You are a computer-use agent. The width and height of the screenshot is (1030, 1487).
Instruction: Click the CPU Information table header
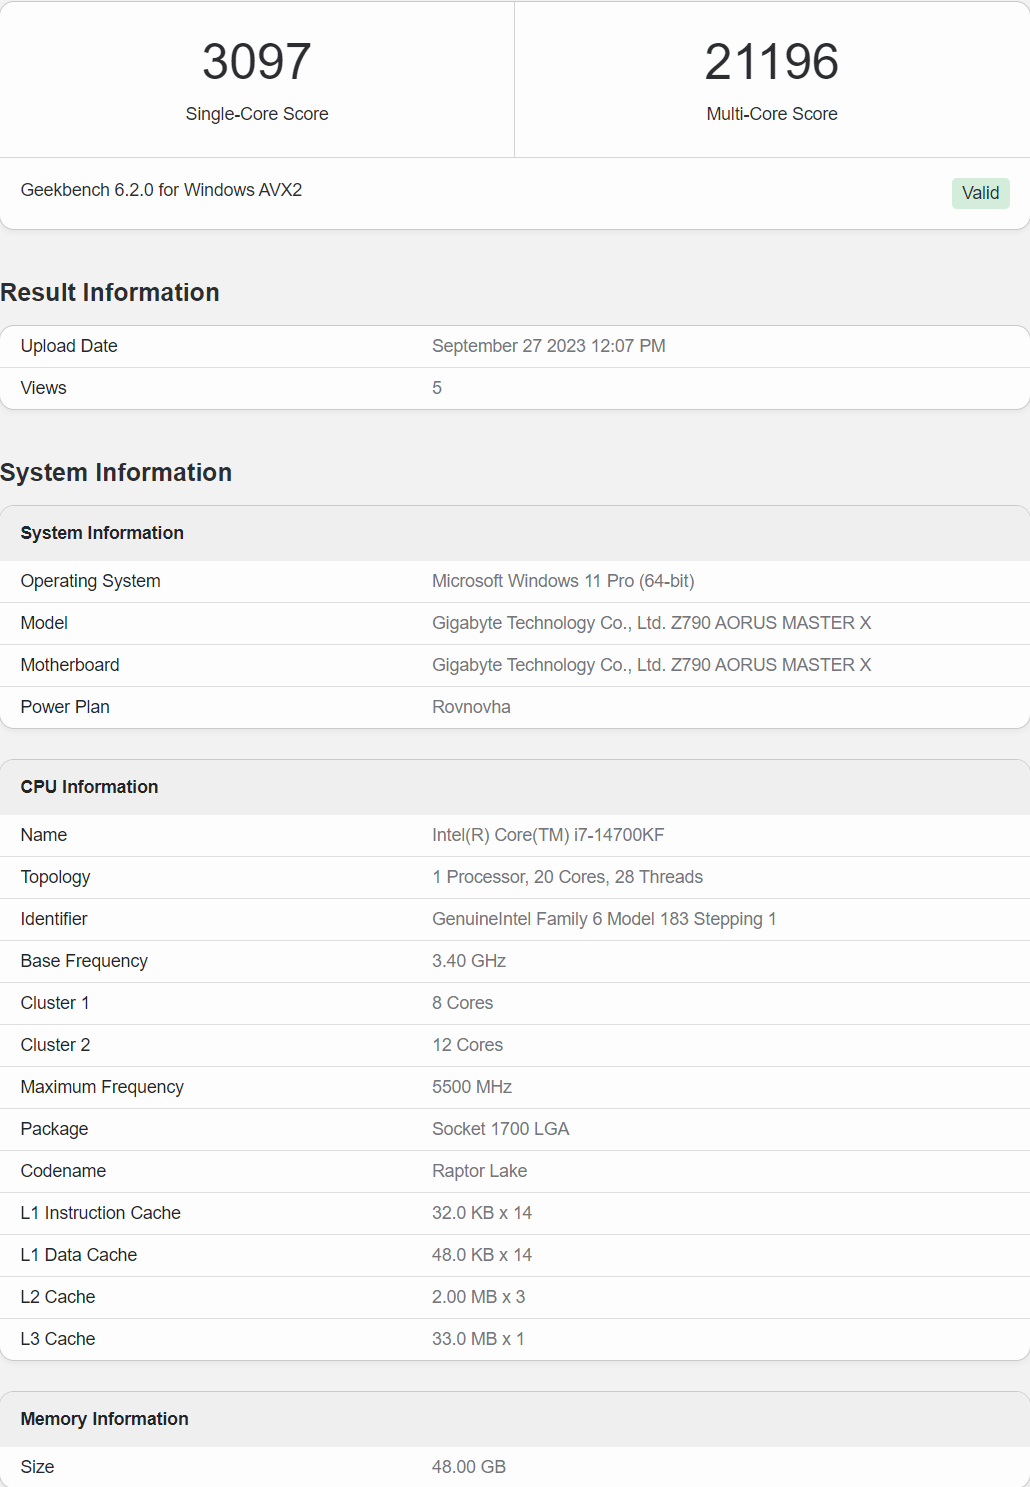90,787
